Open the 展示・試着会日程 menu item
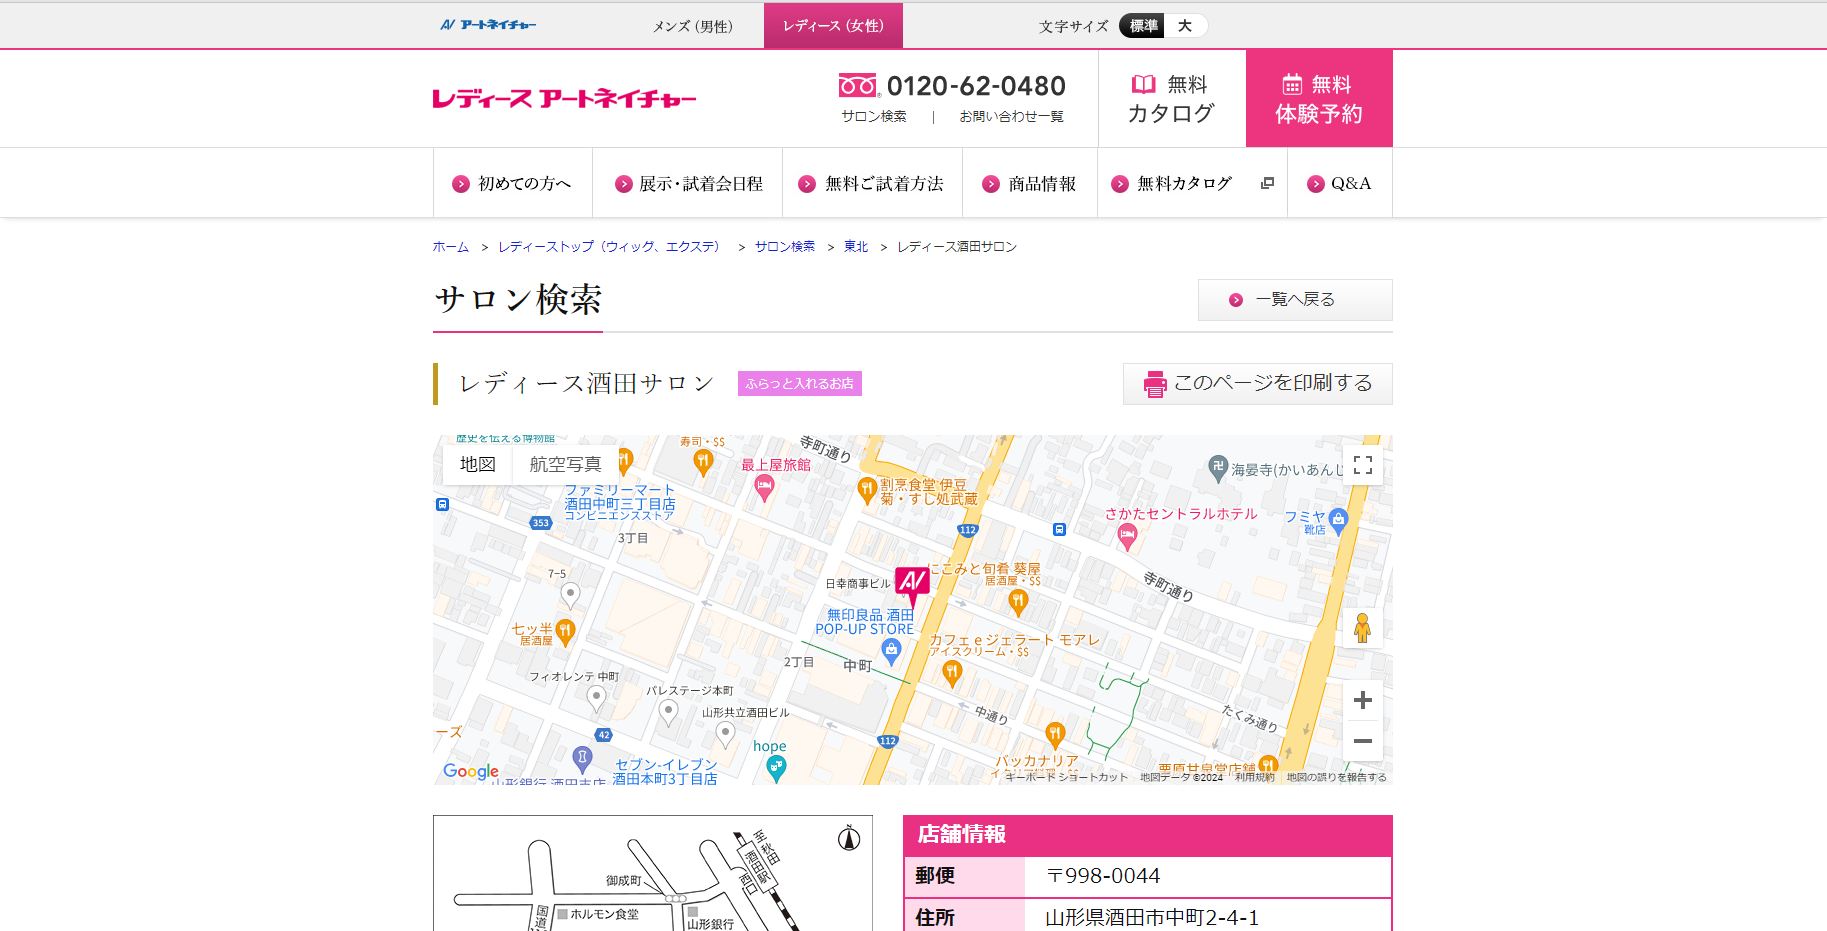The width and height of the screenshot is (1827, 931). (x=688, y=183)
